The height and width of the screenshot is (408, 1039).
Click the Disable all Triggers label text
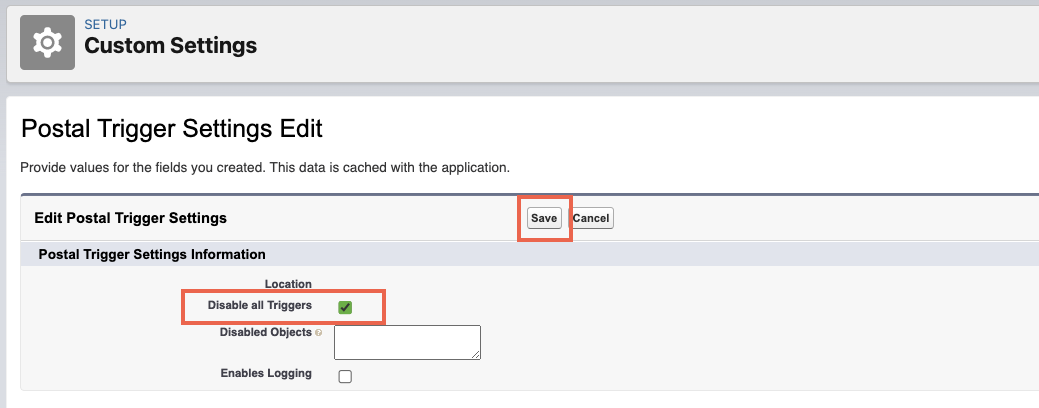click(x=260, y=305)
